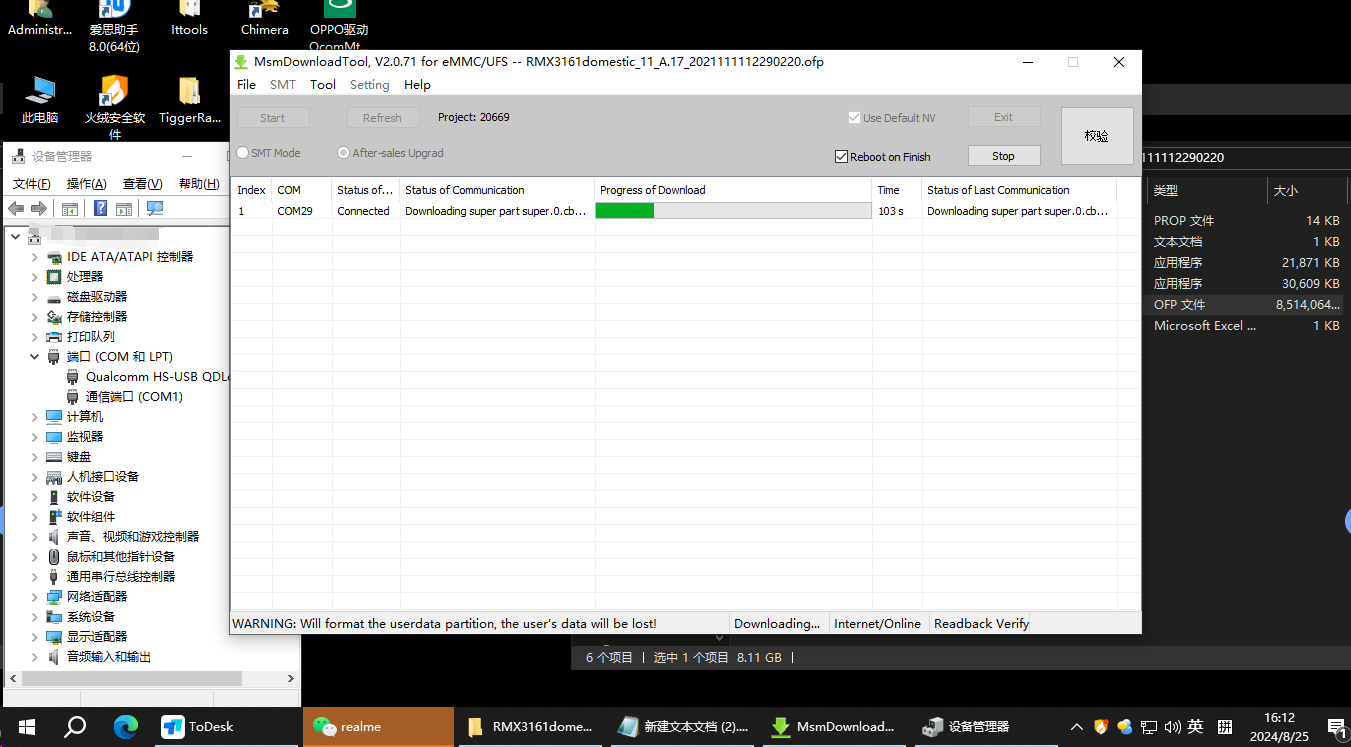The image size is (1351, 747).
Task: Open the 新建文本文档 taskbar item
Action: coord(683,727)
